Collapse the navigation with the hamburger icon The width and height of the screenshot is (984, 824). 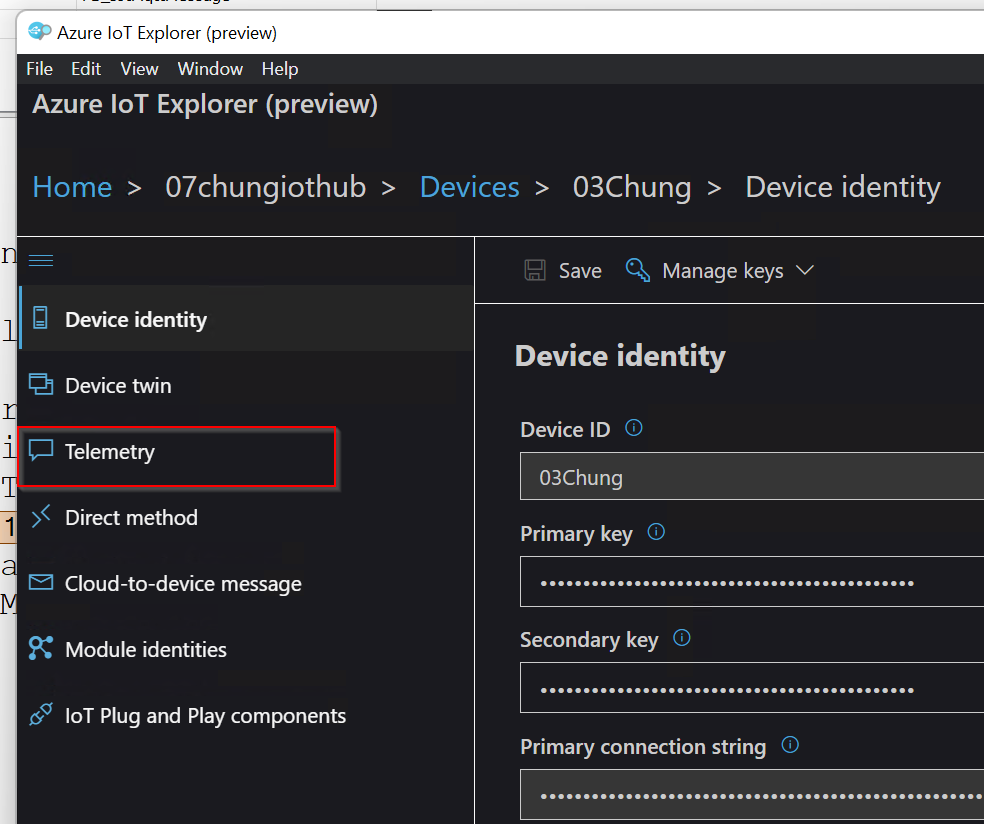[x=41, y=260]
